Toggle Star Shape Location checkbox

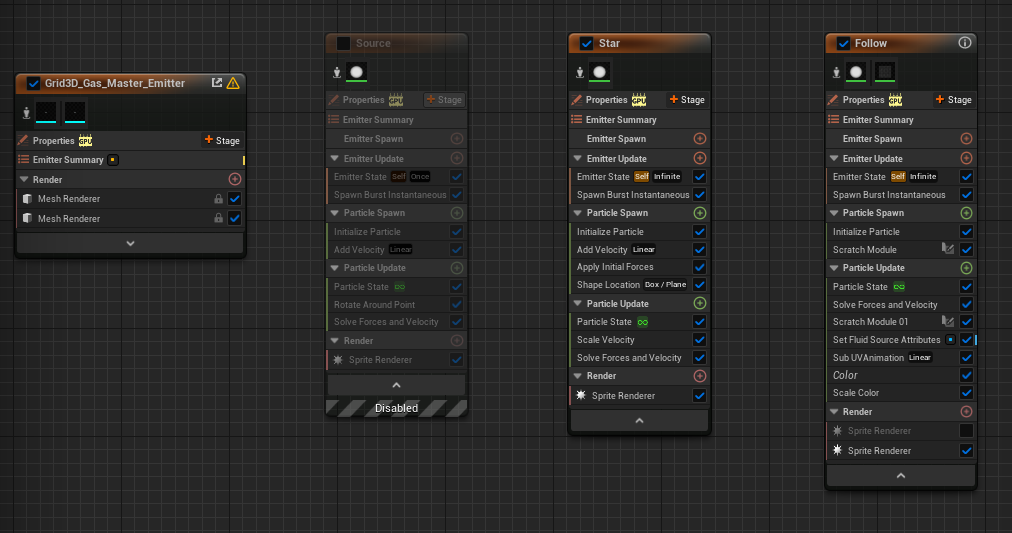pyautogui.click(x=699, y=285)
